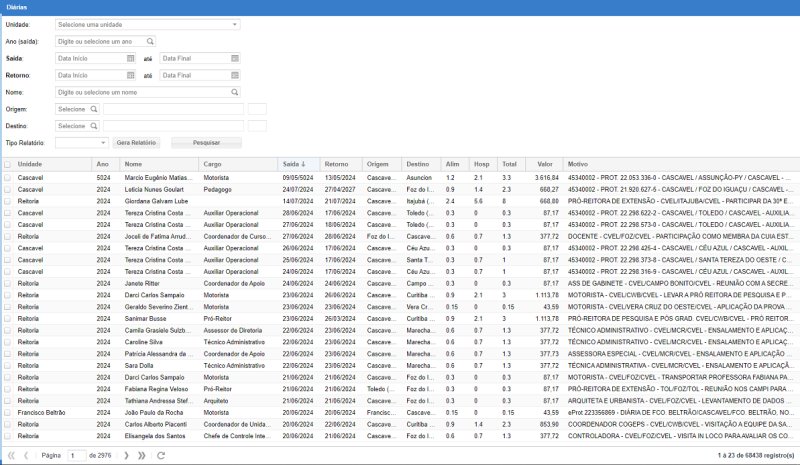Sort table by Valor column header
Screen dimensions: 800x465
(x=544, y=163)
